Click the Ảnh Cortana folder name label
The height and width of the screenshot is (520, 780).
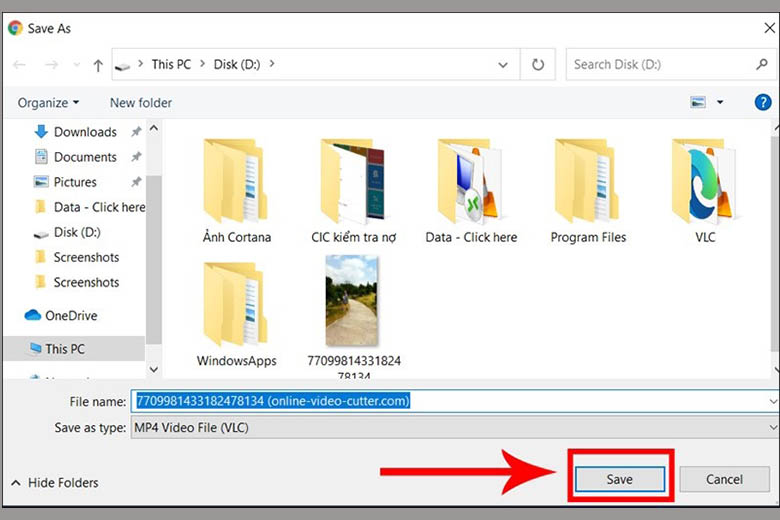[x=237, y=237]
